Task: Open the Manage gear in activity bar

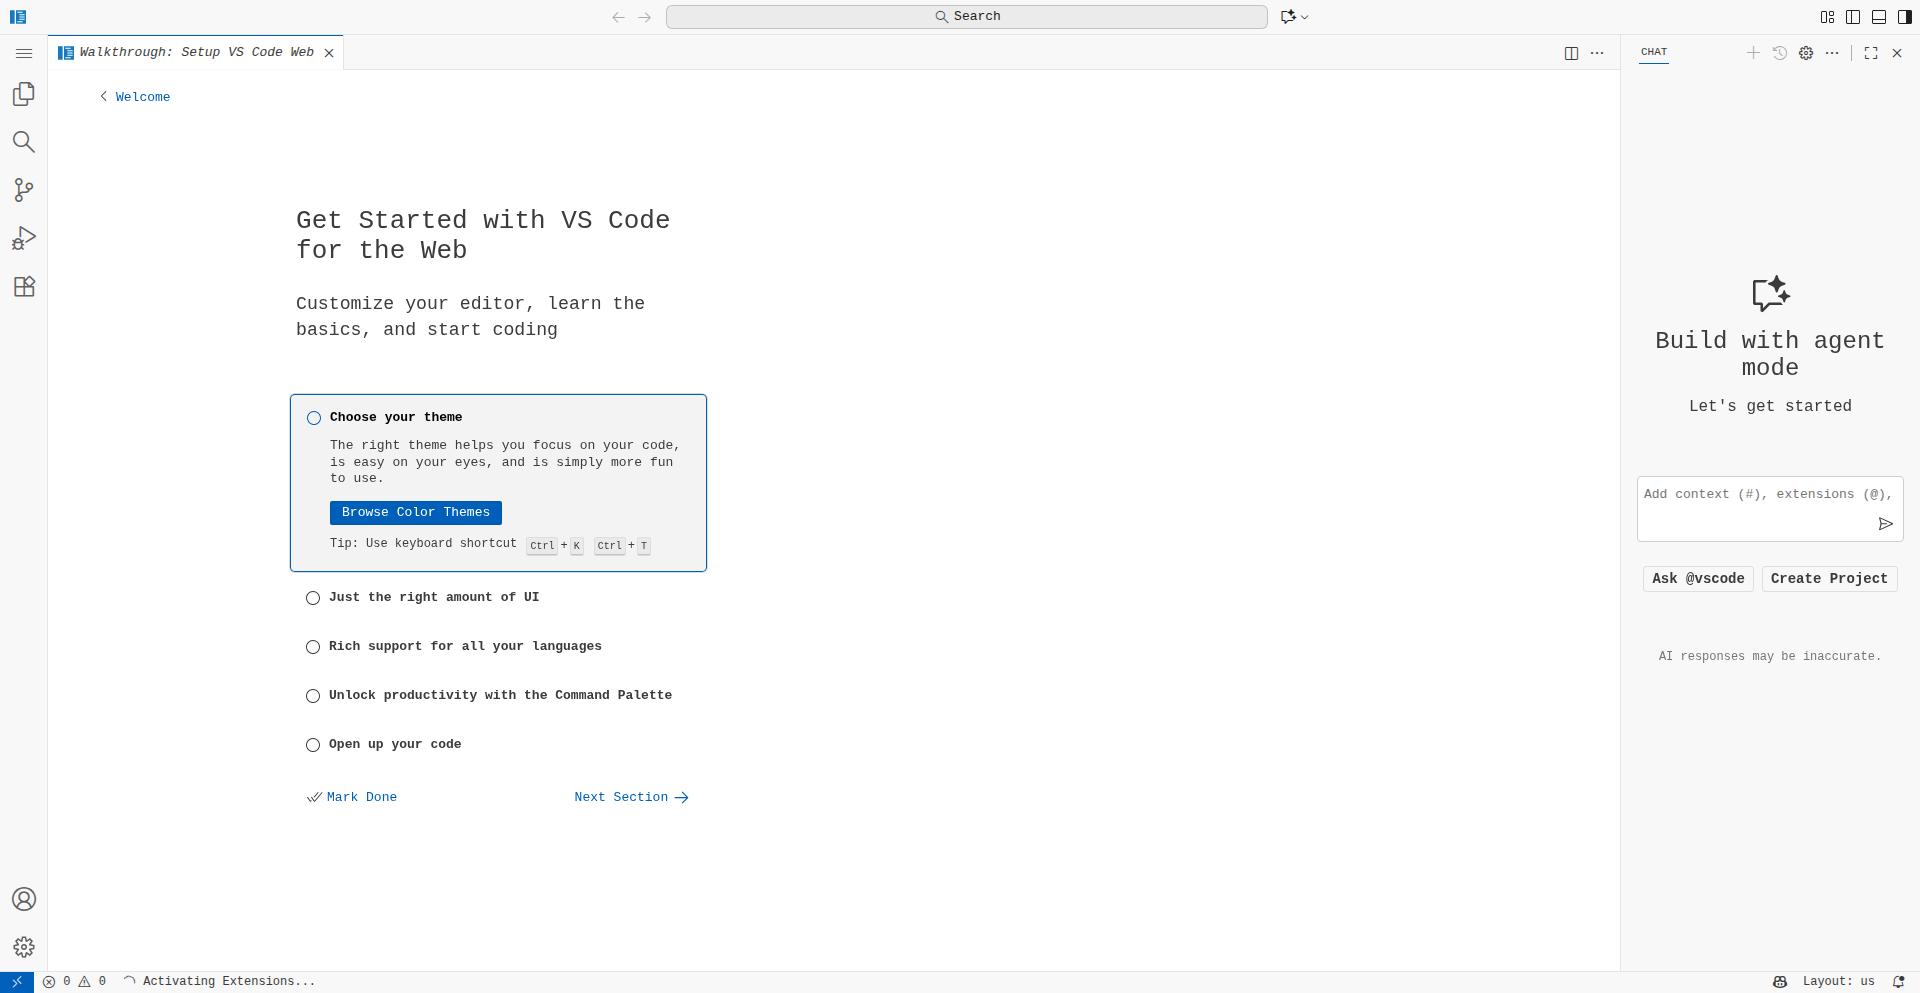Action: 24,947
